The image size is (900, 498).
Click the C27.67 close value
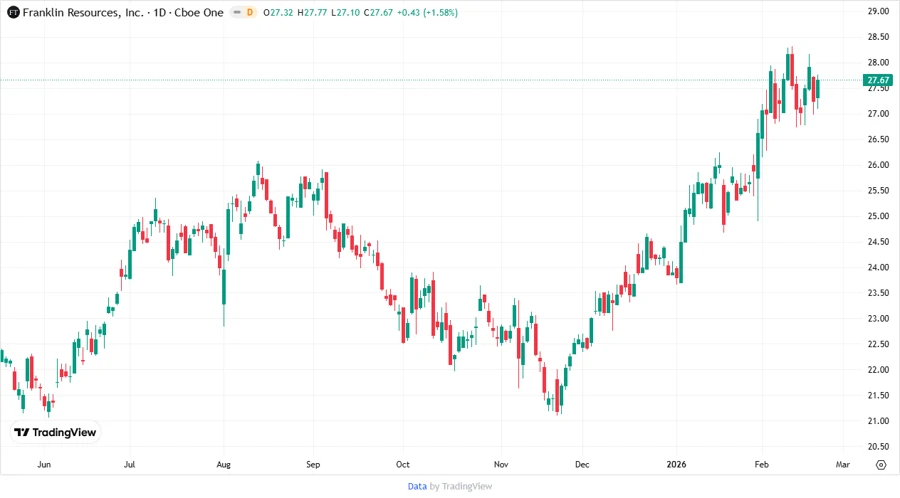pos(378,12)
